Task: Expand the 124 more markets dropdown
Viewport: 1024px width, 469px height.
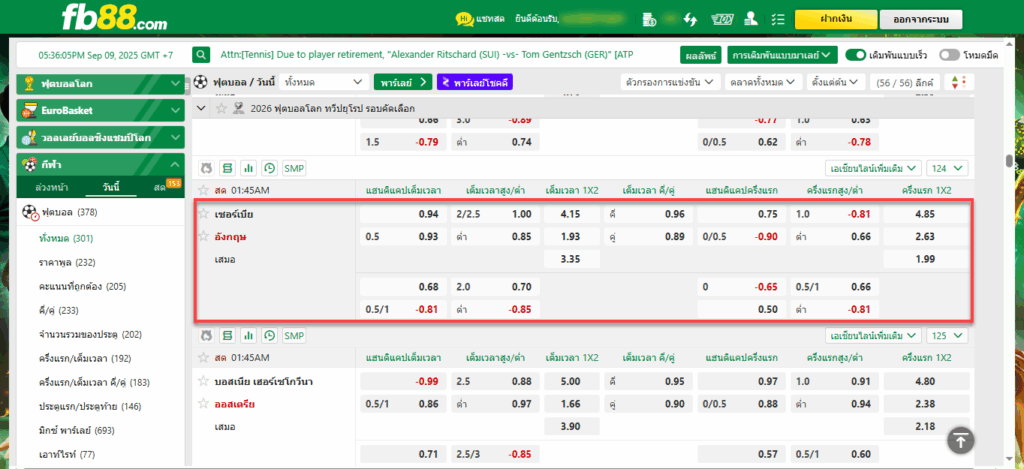Action: pyautogui.click(x=946, y=169)
